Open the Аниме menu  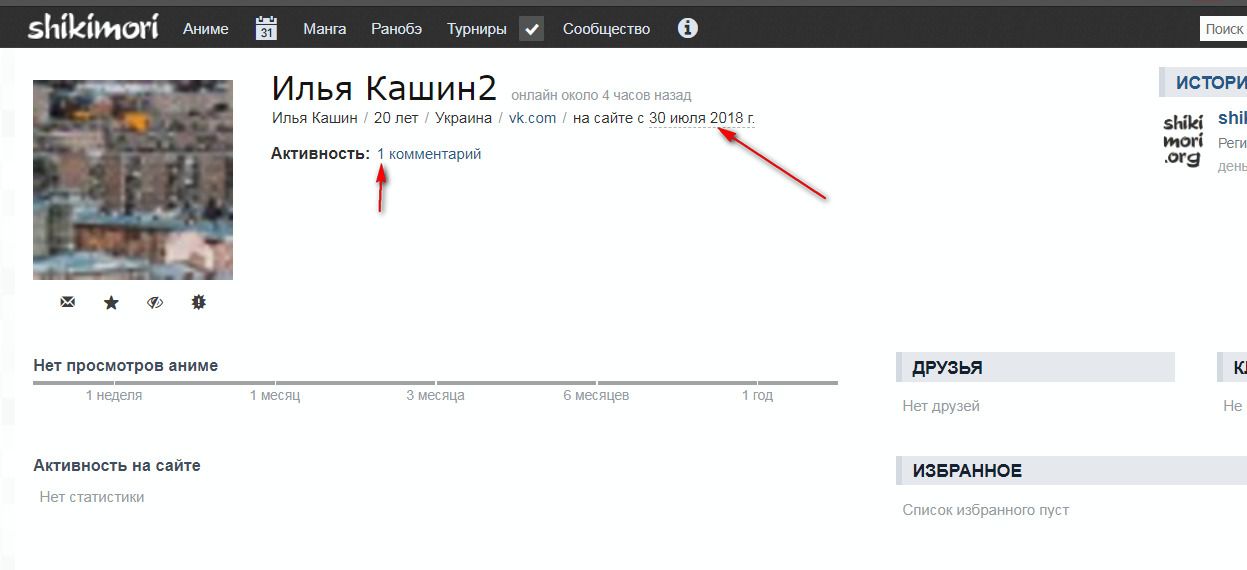tap(205, 29)
